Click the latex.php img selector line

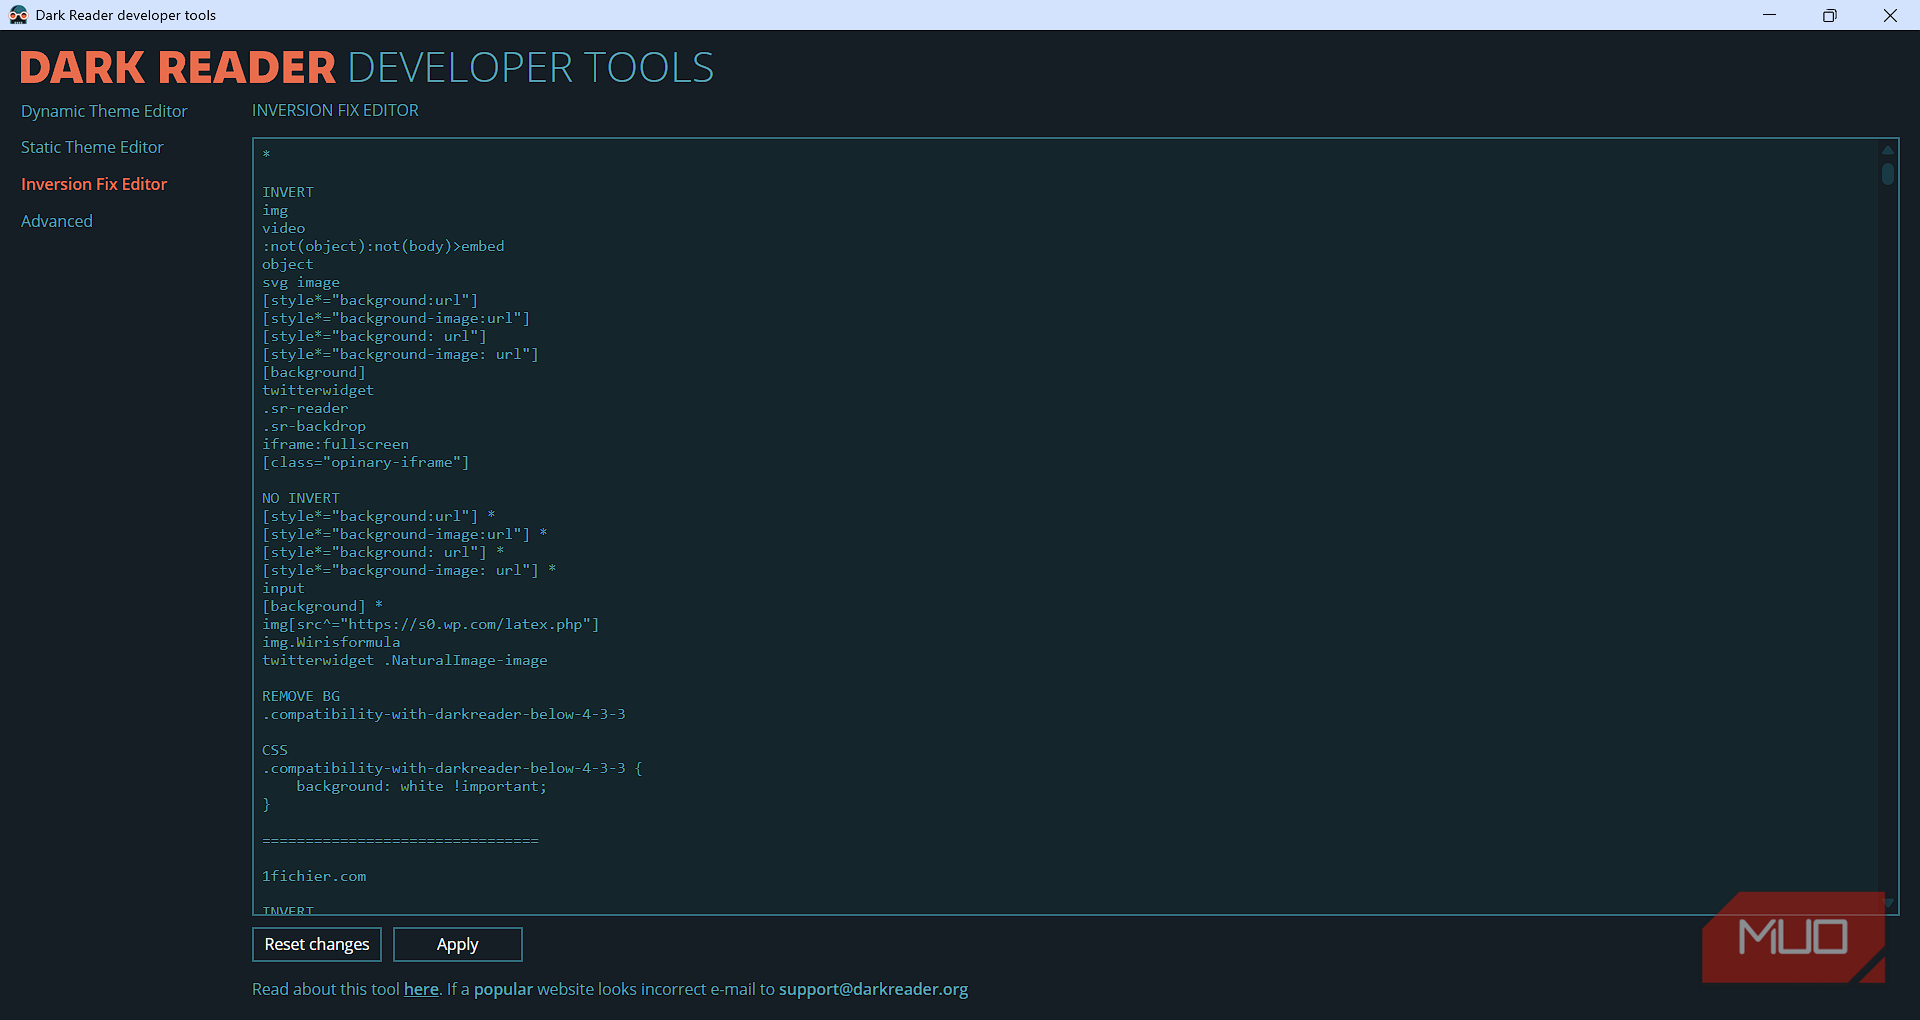click(x=431, y=624)
